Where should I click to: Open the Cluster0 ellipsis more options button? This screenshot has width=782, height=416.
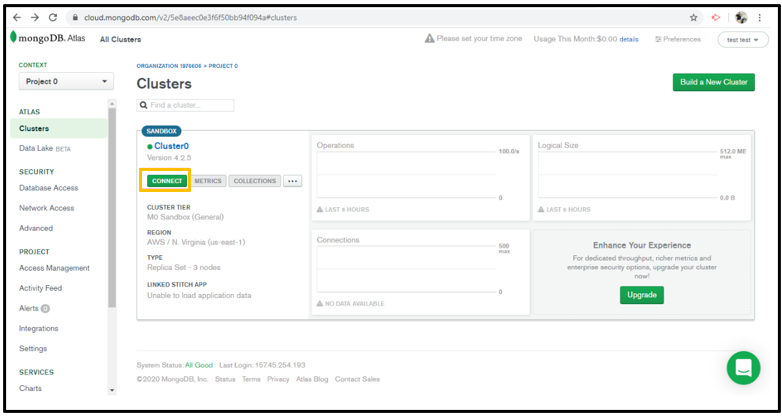292,181
